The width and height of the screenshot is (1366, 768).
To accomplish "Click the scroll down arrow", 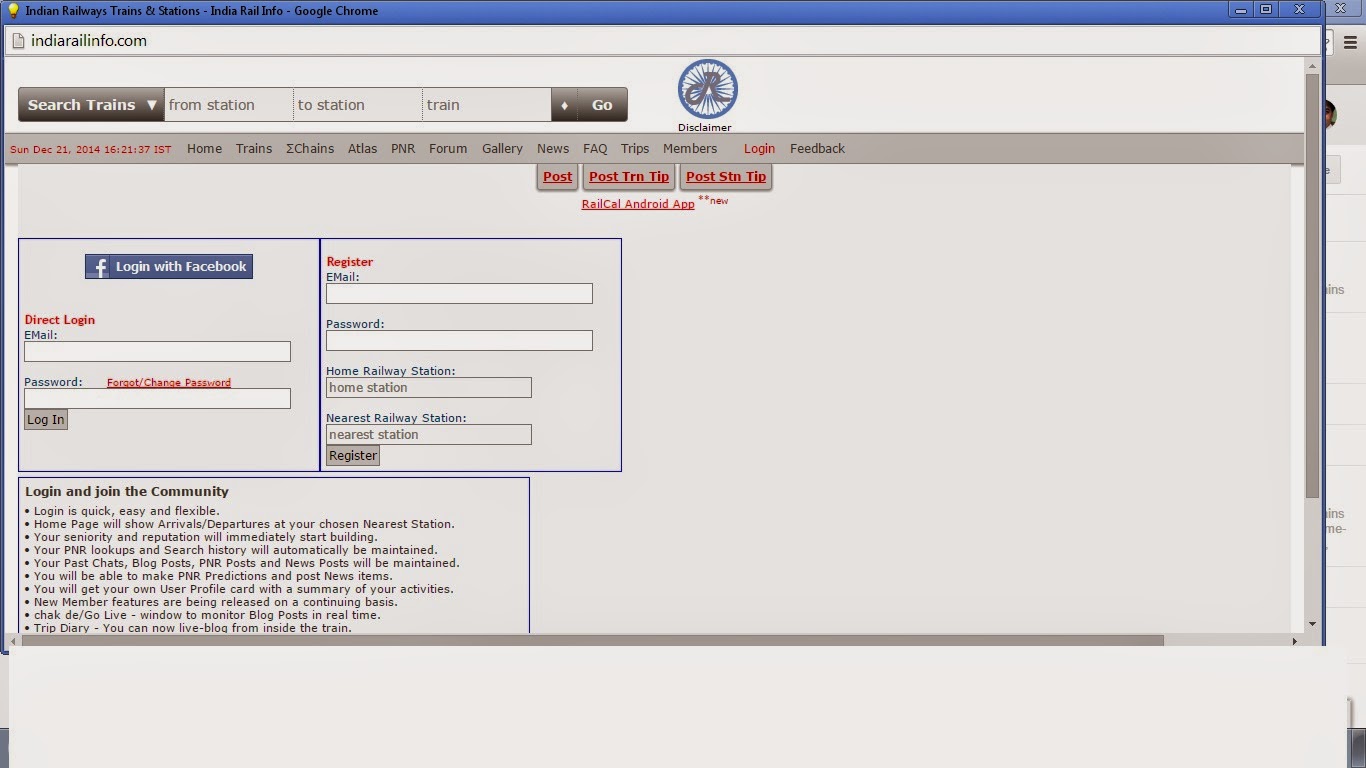I will click(1312, 624).
